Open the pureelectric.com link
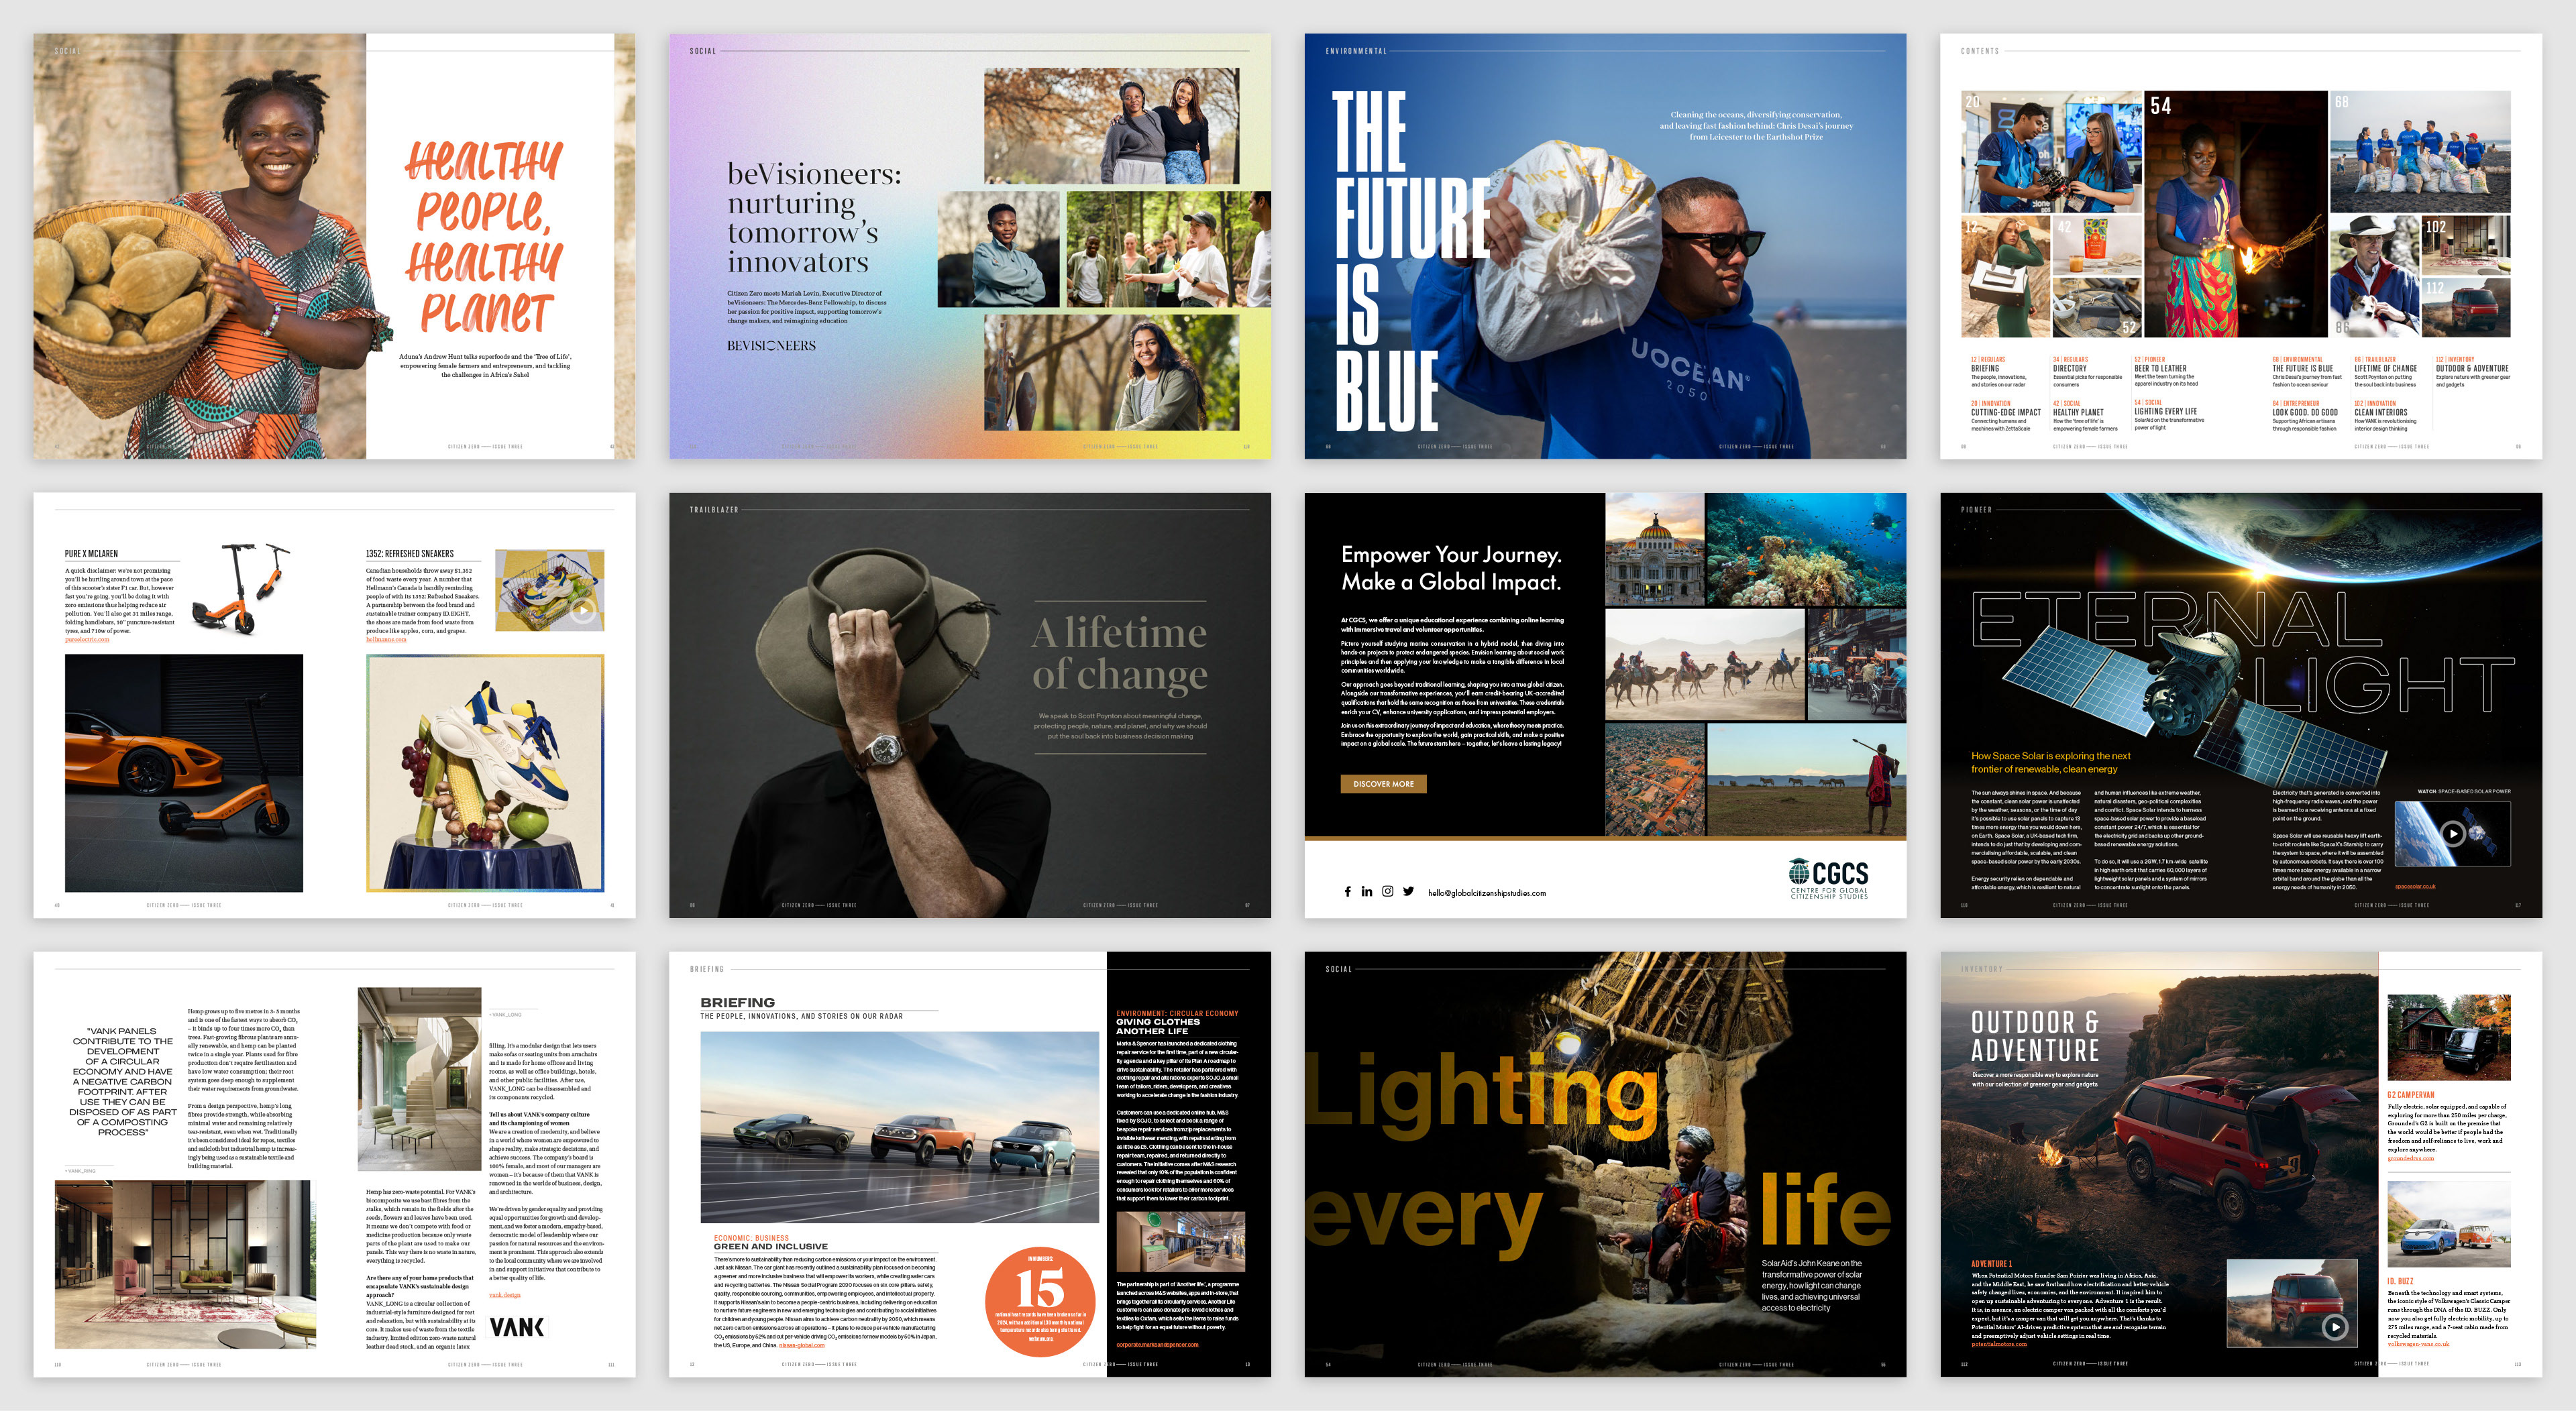Screen dimensions: 2576x1411 click(87, 640)
